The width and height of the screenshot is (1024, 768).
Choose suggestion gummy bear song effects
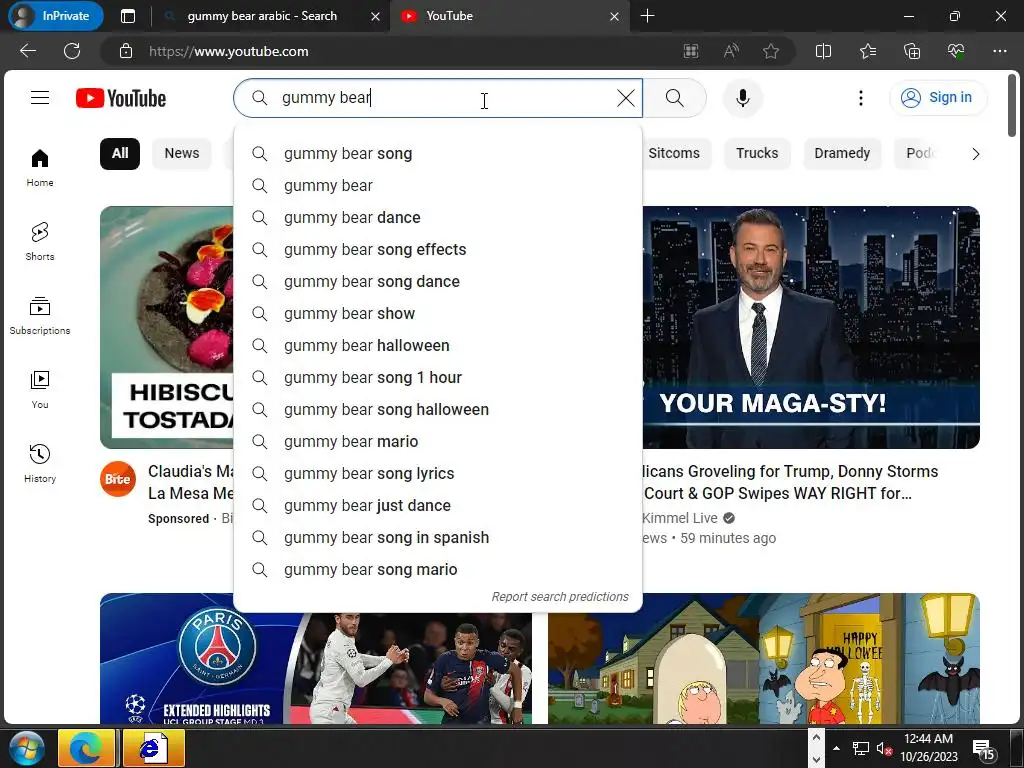438,249
